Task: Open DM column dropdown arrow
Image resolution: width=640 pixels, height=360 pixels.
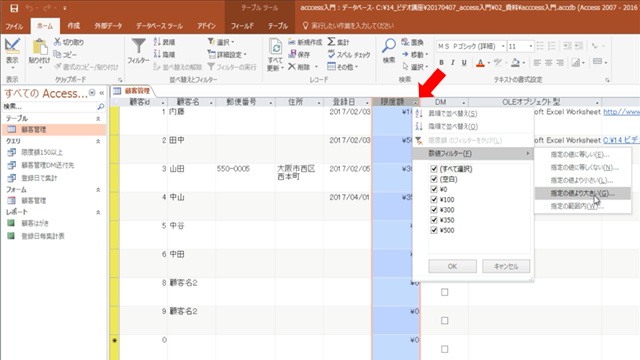Action: (x=464, y=102)
